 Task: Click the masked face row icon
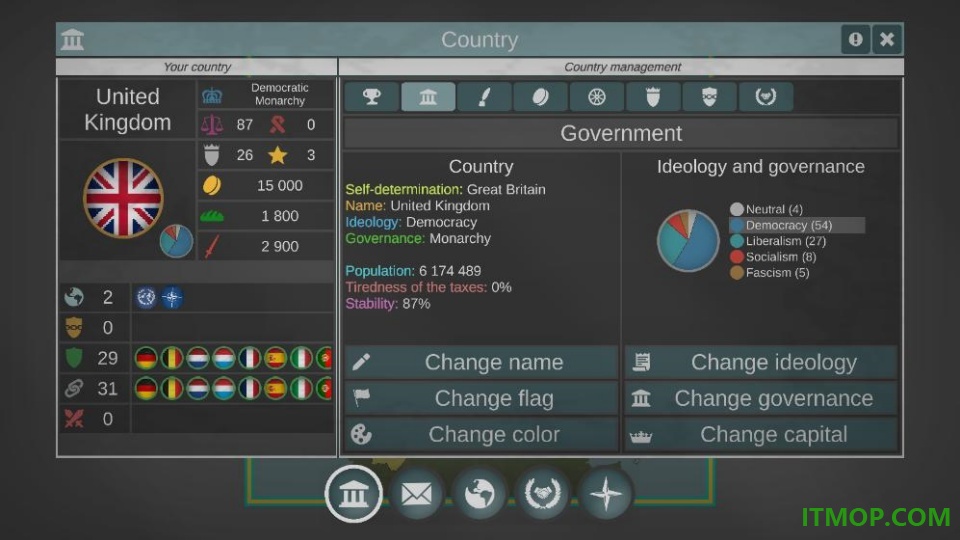pos(73,328)
